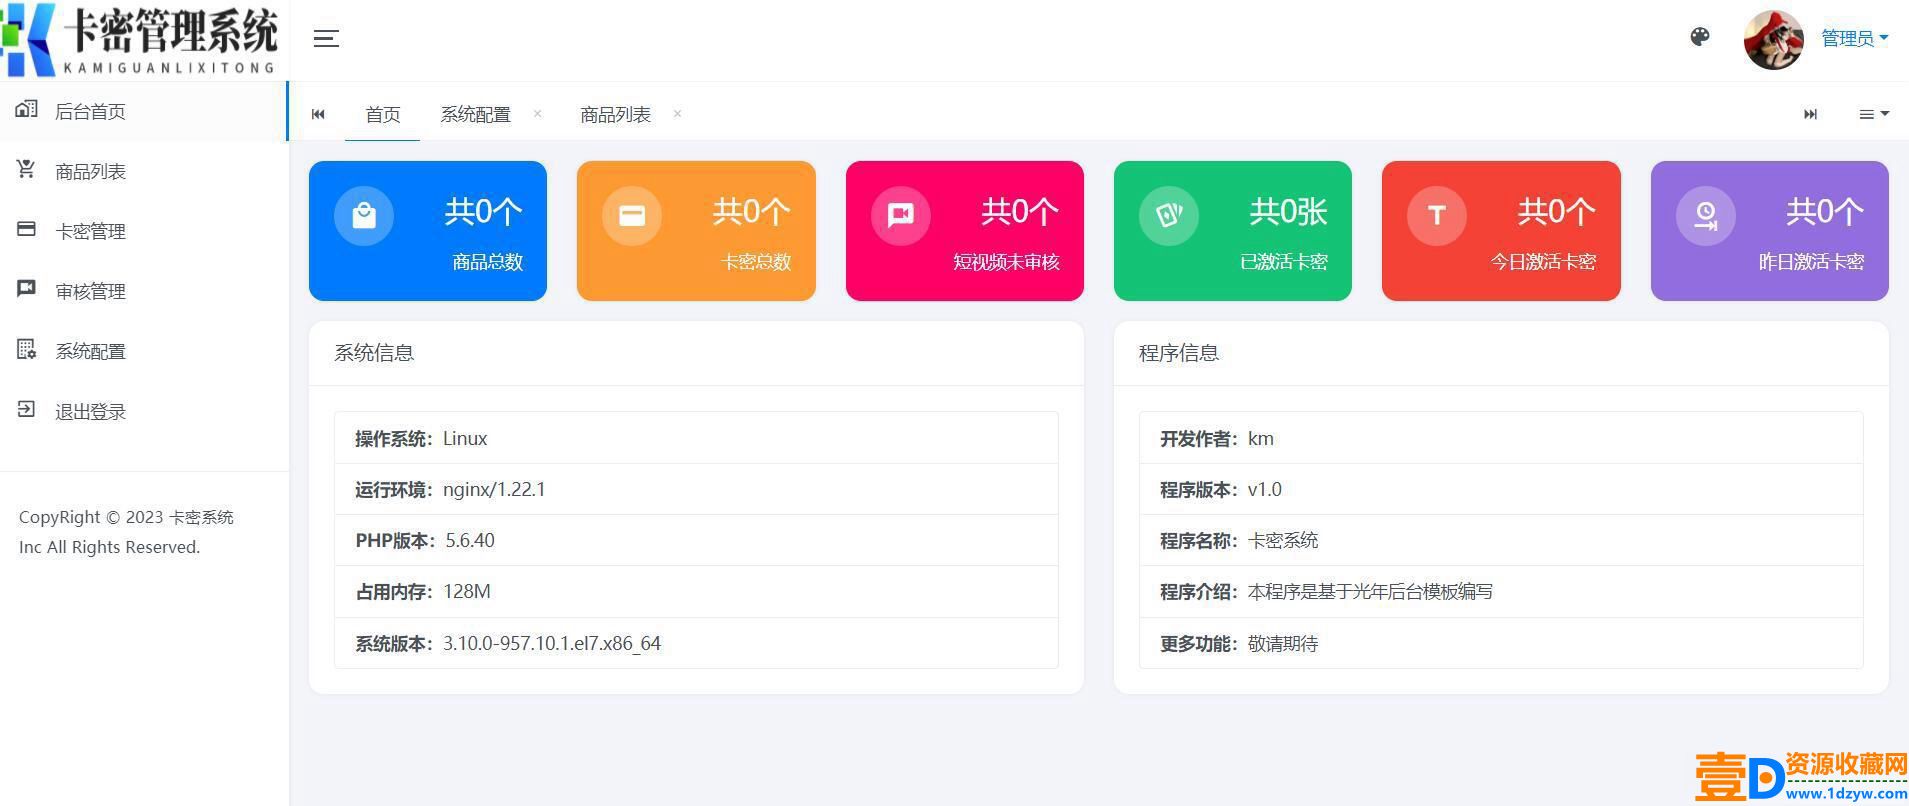Open theme color palette icon
Viewport: 1909px width, 806px height.
point(1700,38)
